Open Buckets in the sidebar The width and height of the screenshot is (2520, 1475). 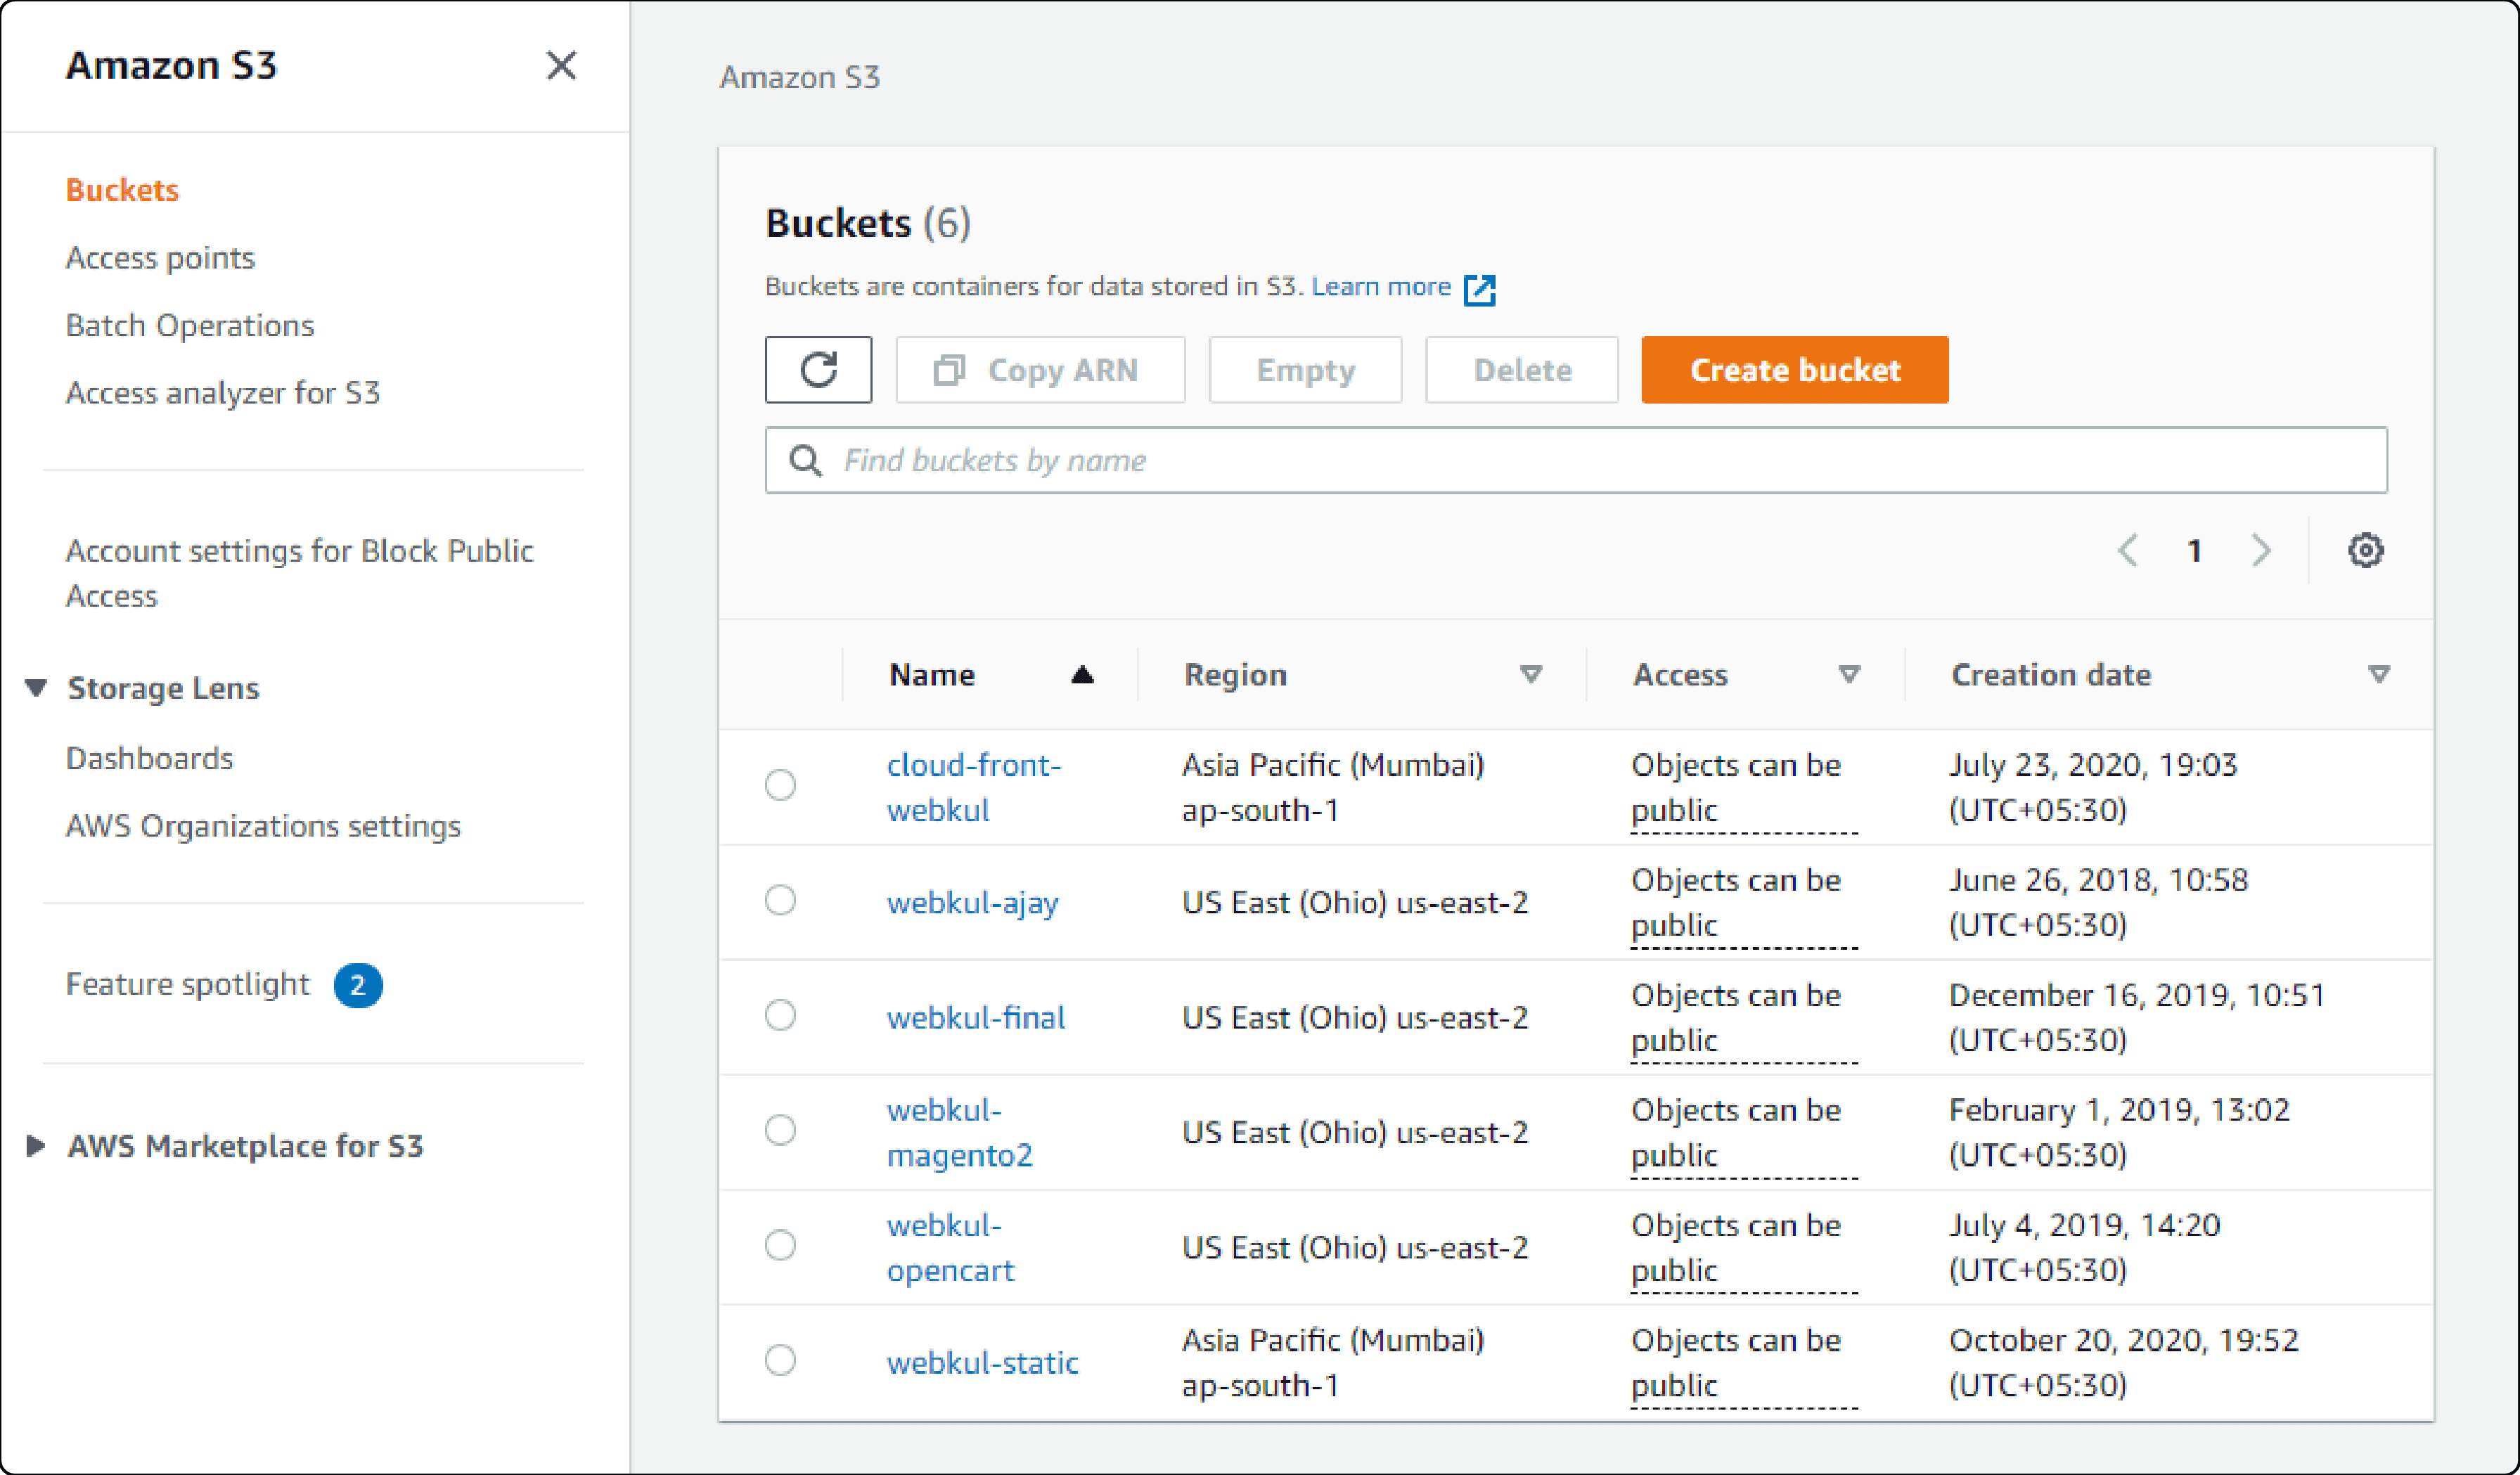122,190
